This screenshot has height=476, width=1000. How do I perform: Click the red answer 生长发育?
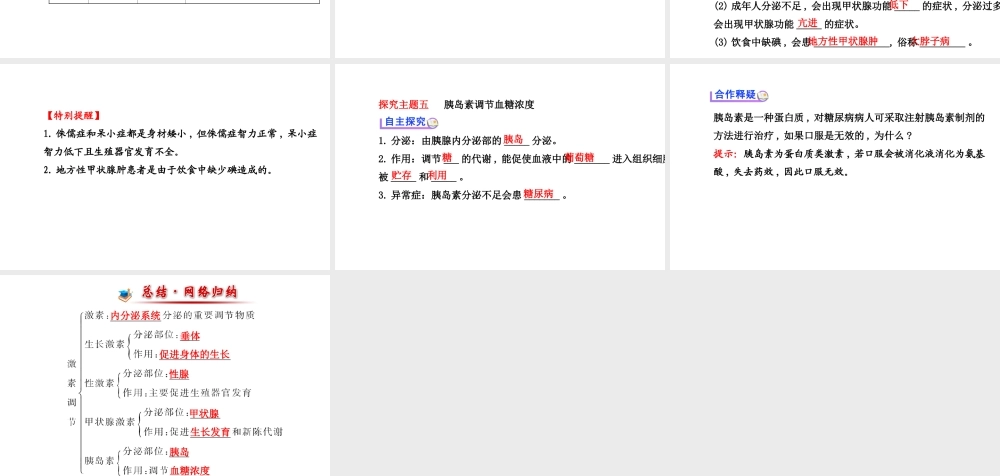pyautogui.click(x=210, y=432)
